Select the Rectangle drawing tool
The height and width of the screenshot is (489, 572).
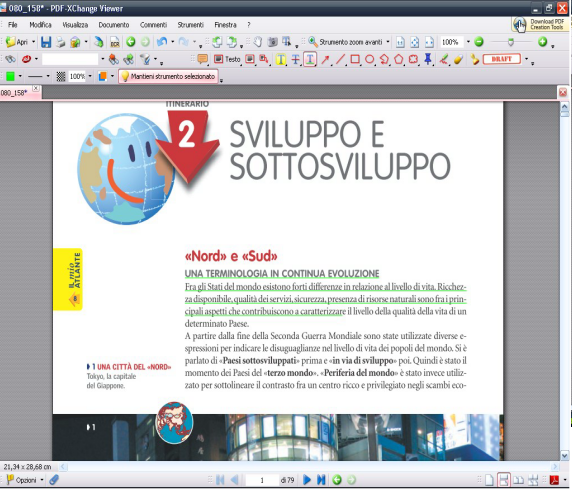point(355,59)
